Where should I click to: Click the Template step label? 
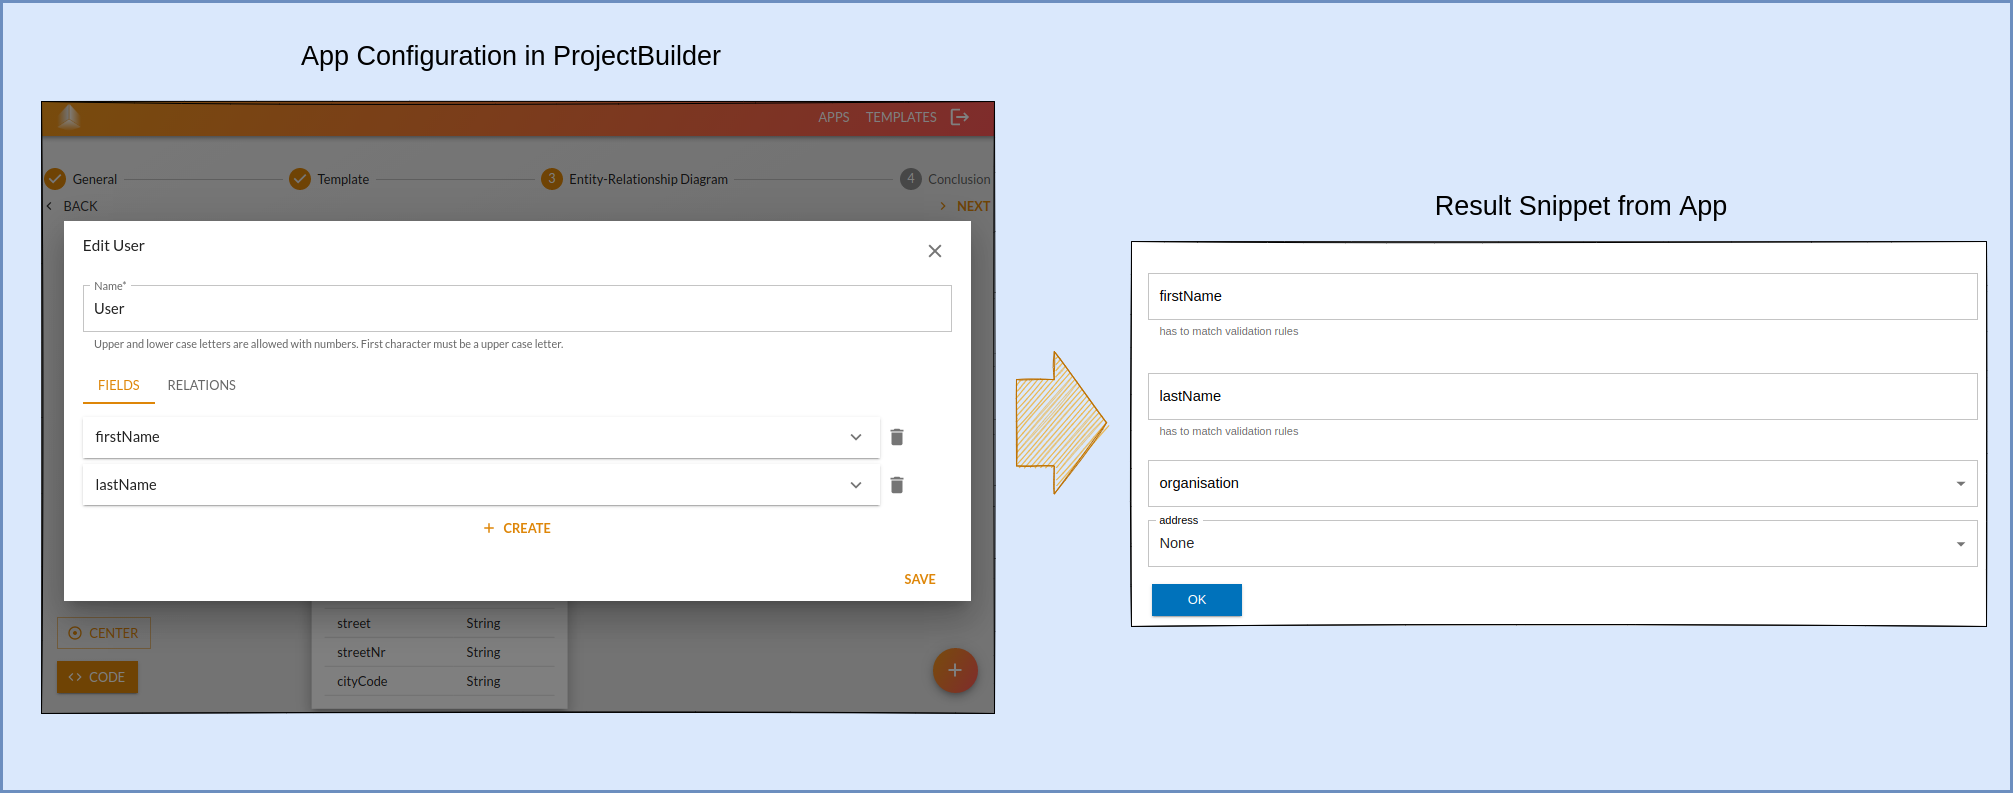pos(343,179)
